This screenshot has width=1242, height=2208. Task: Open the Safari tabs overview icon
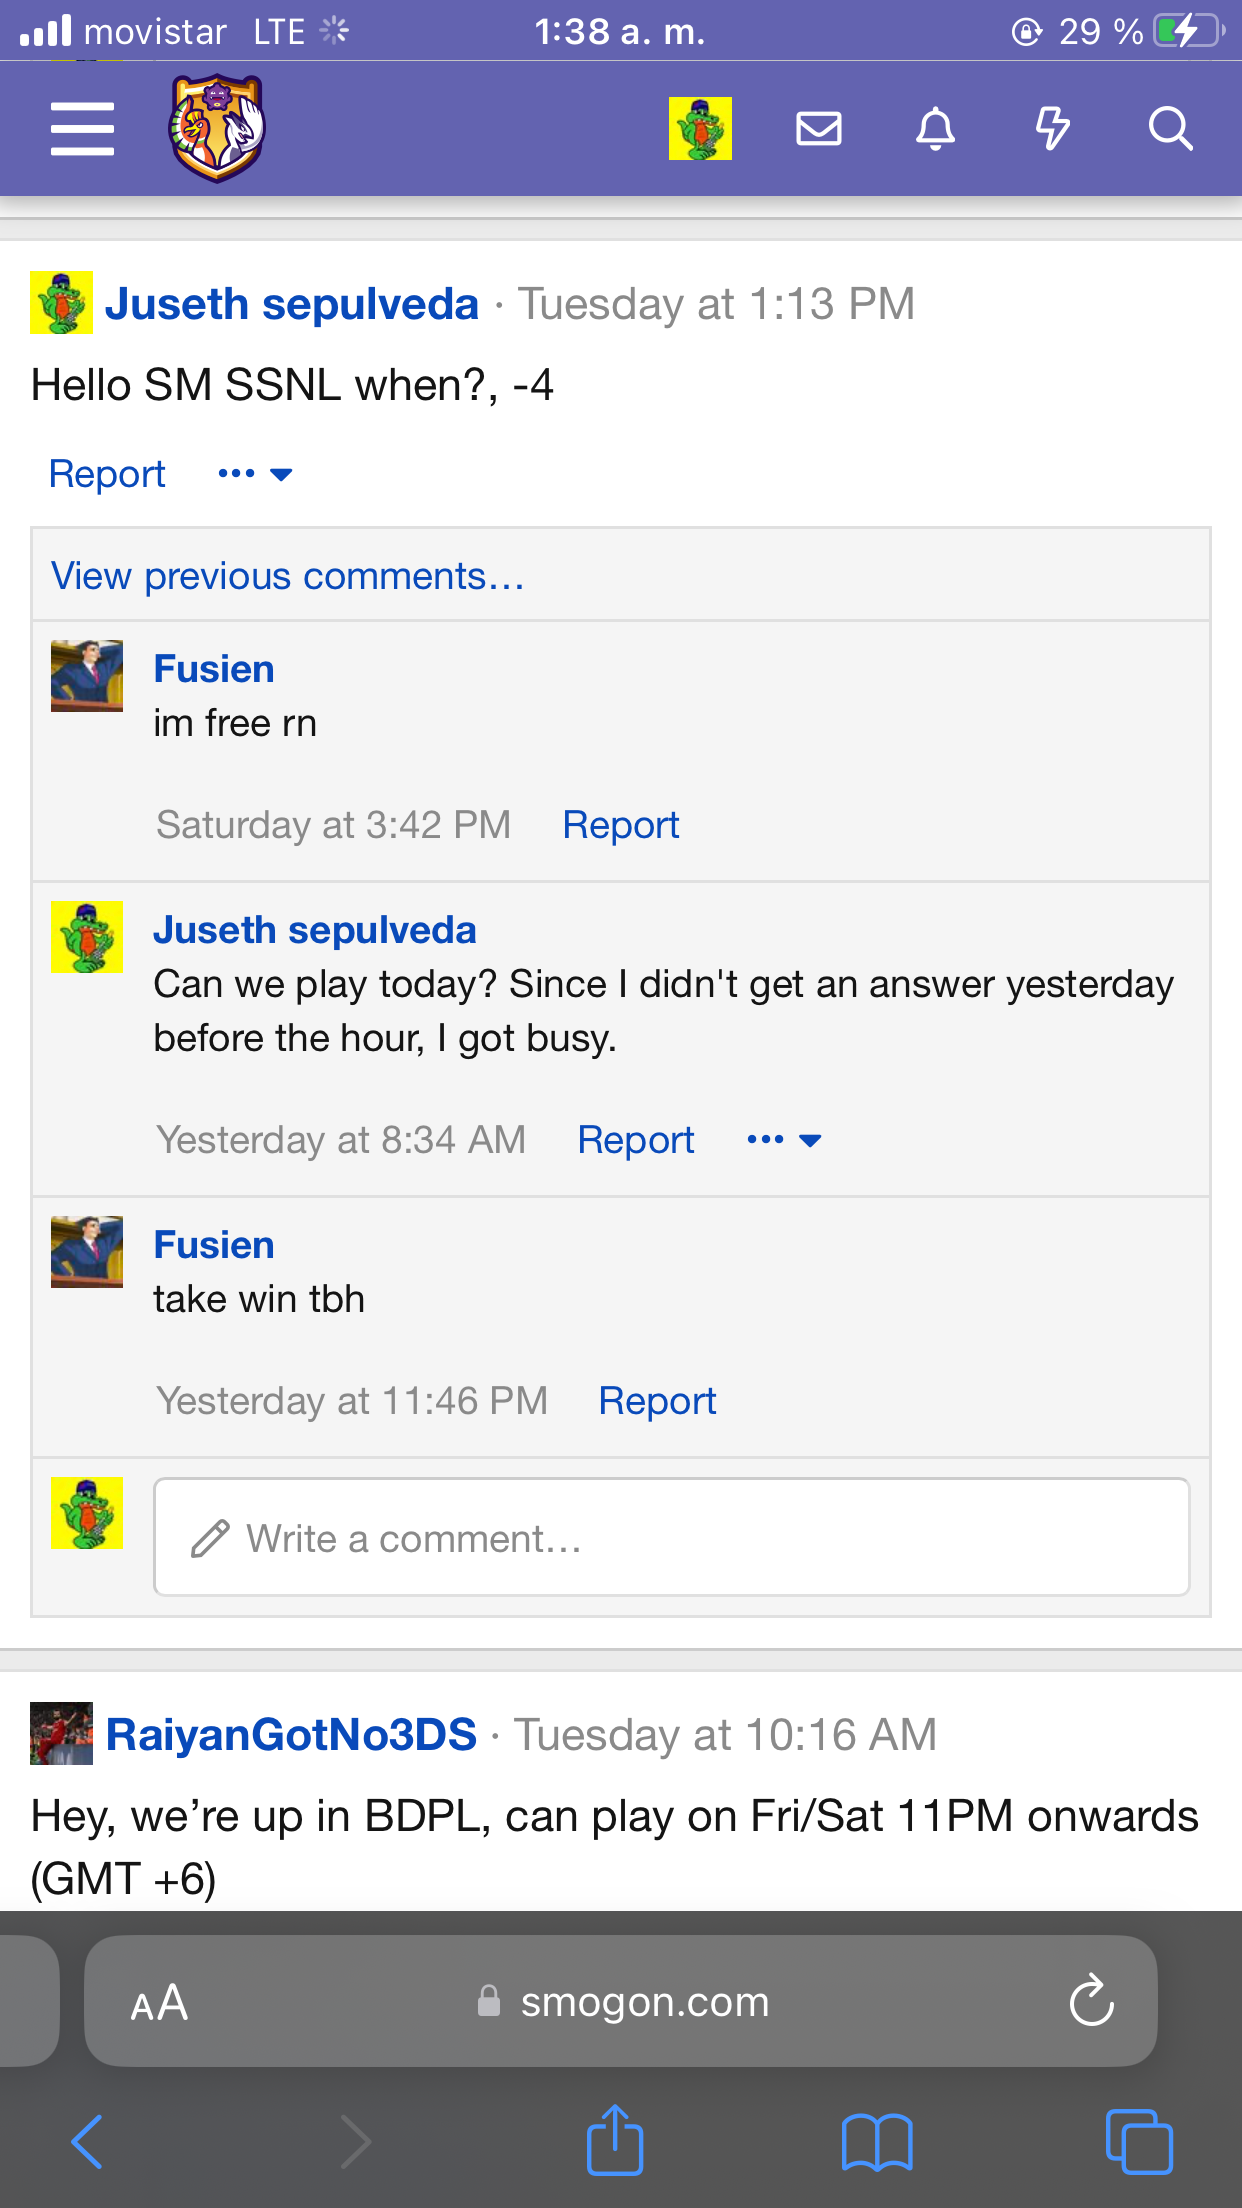(x=1139, y=2141)
